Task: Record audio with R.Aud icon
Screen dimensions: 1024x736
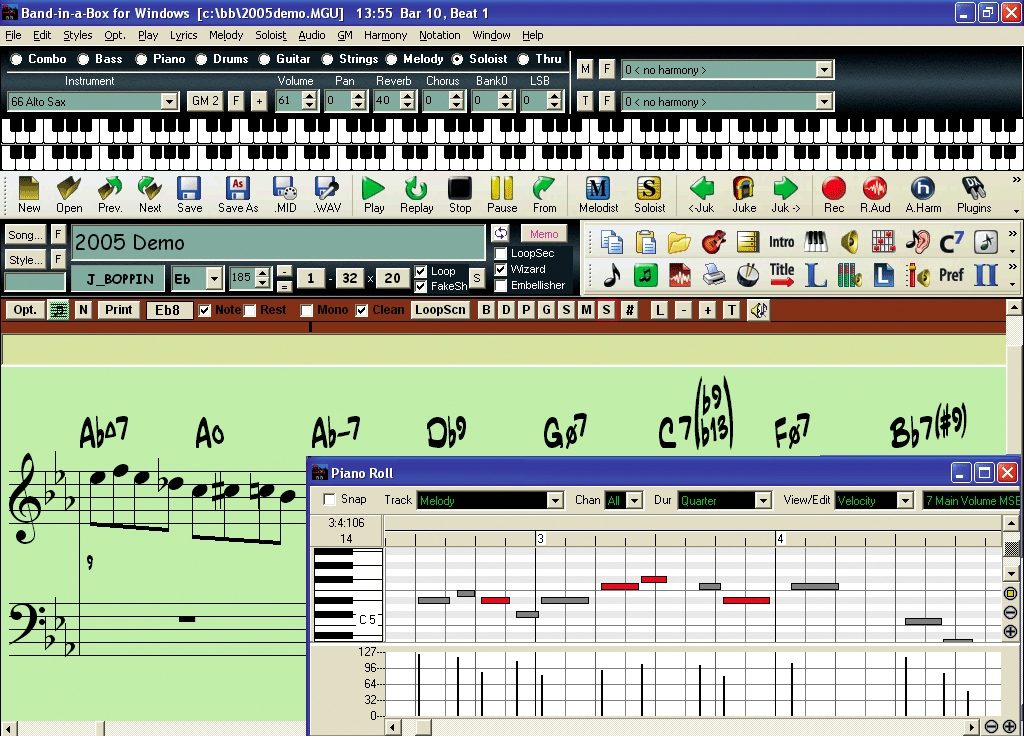Action: (x=875, y=195)
